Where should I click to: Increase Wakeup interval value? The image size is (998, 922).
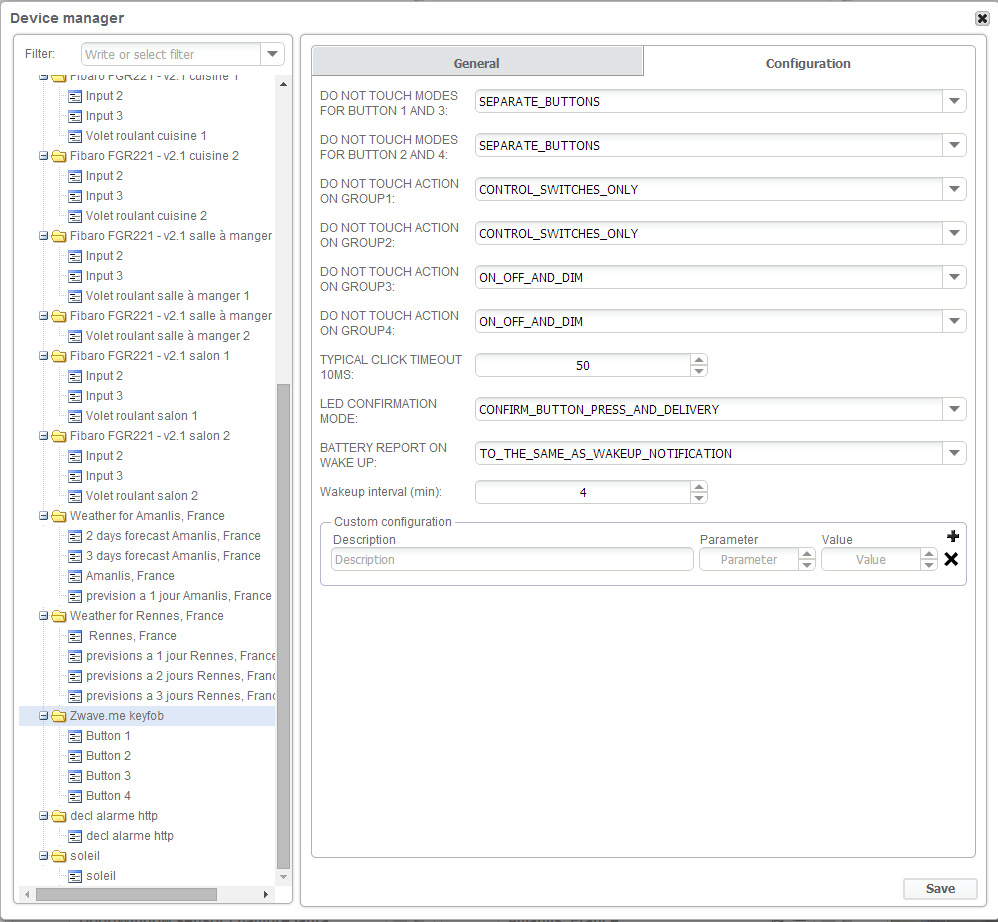(699, 487)
